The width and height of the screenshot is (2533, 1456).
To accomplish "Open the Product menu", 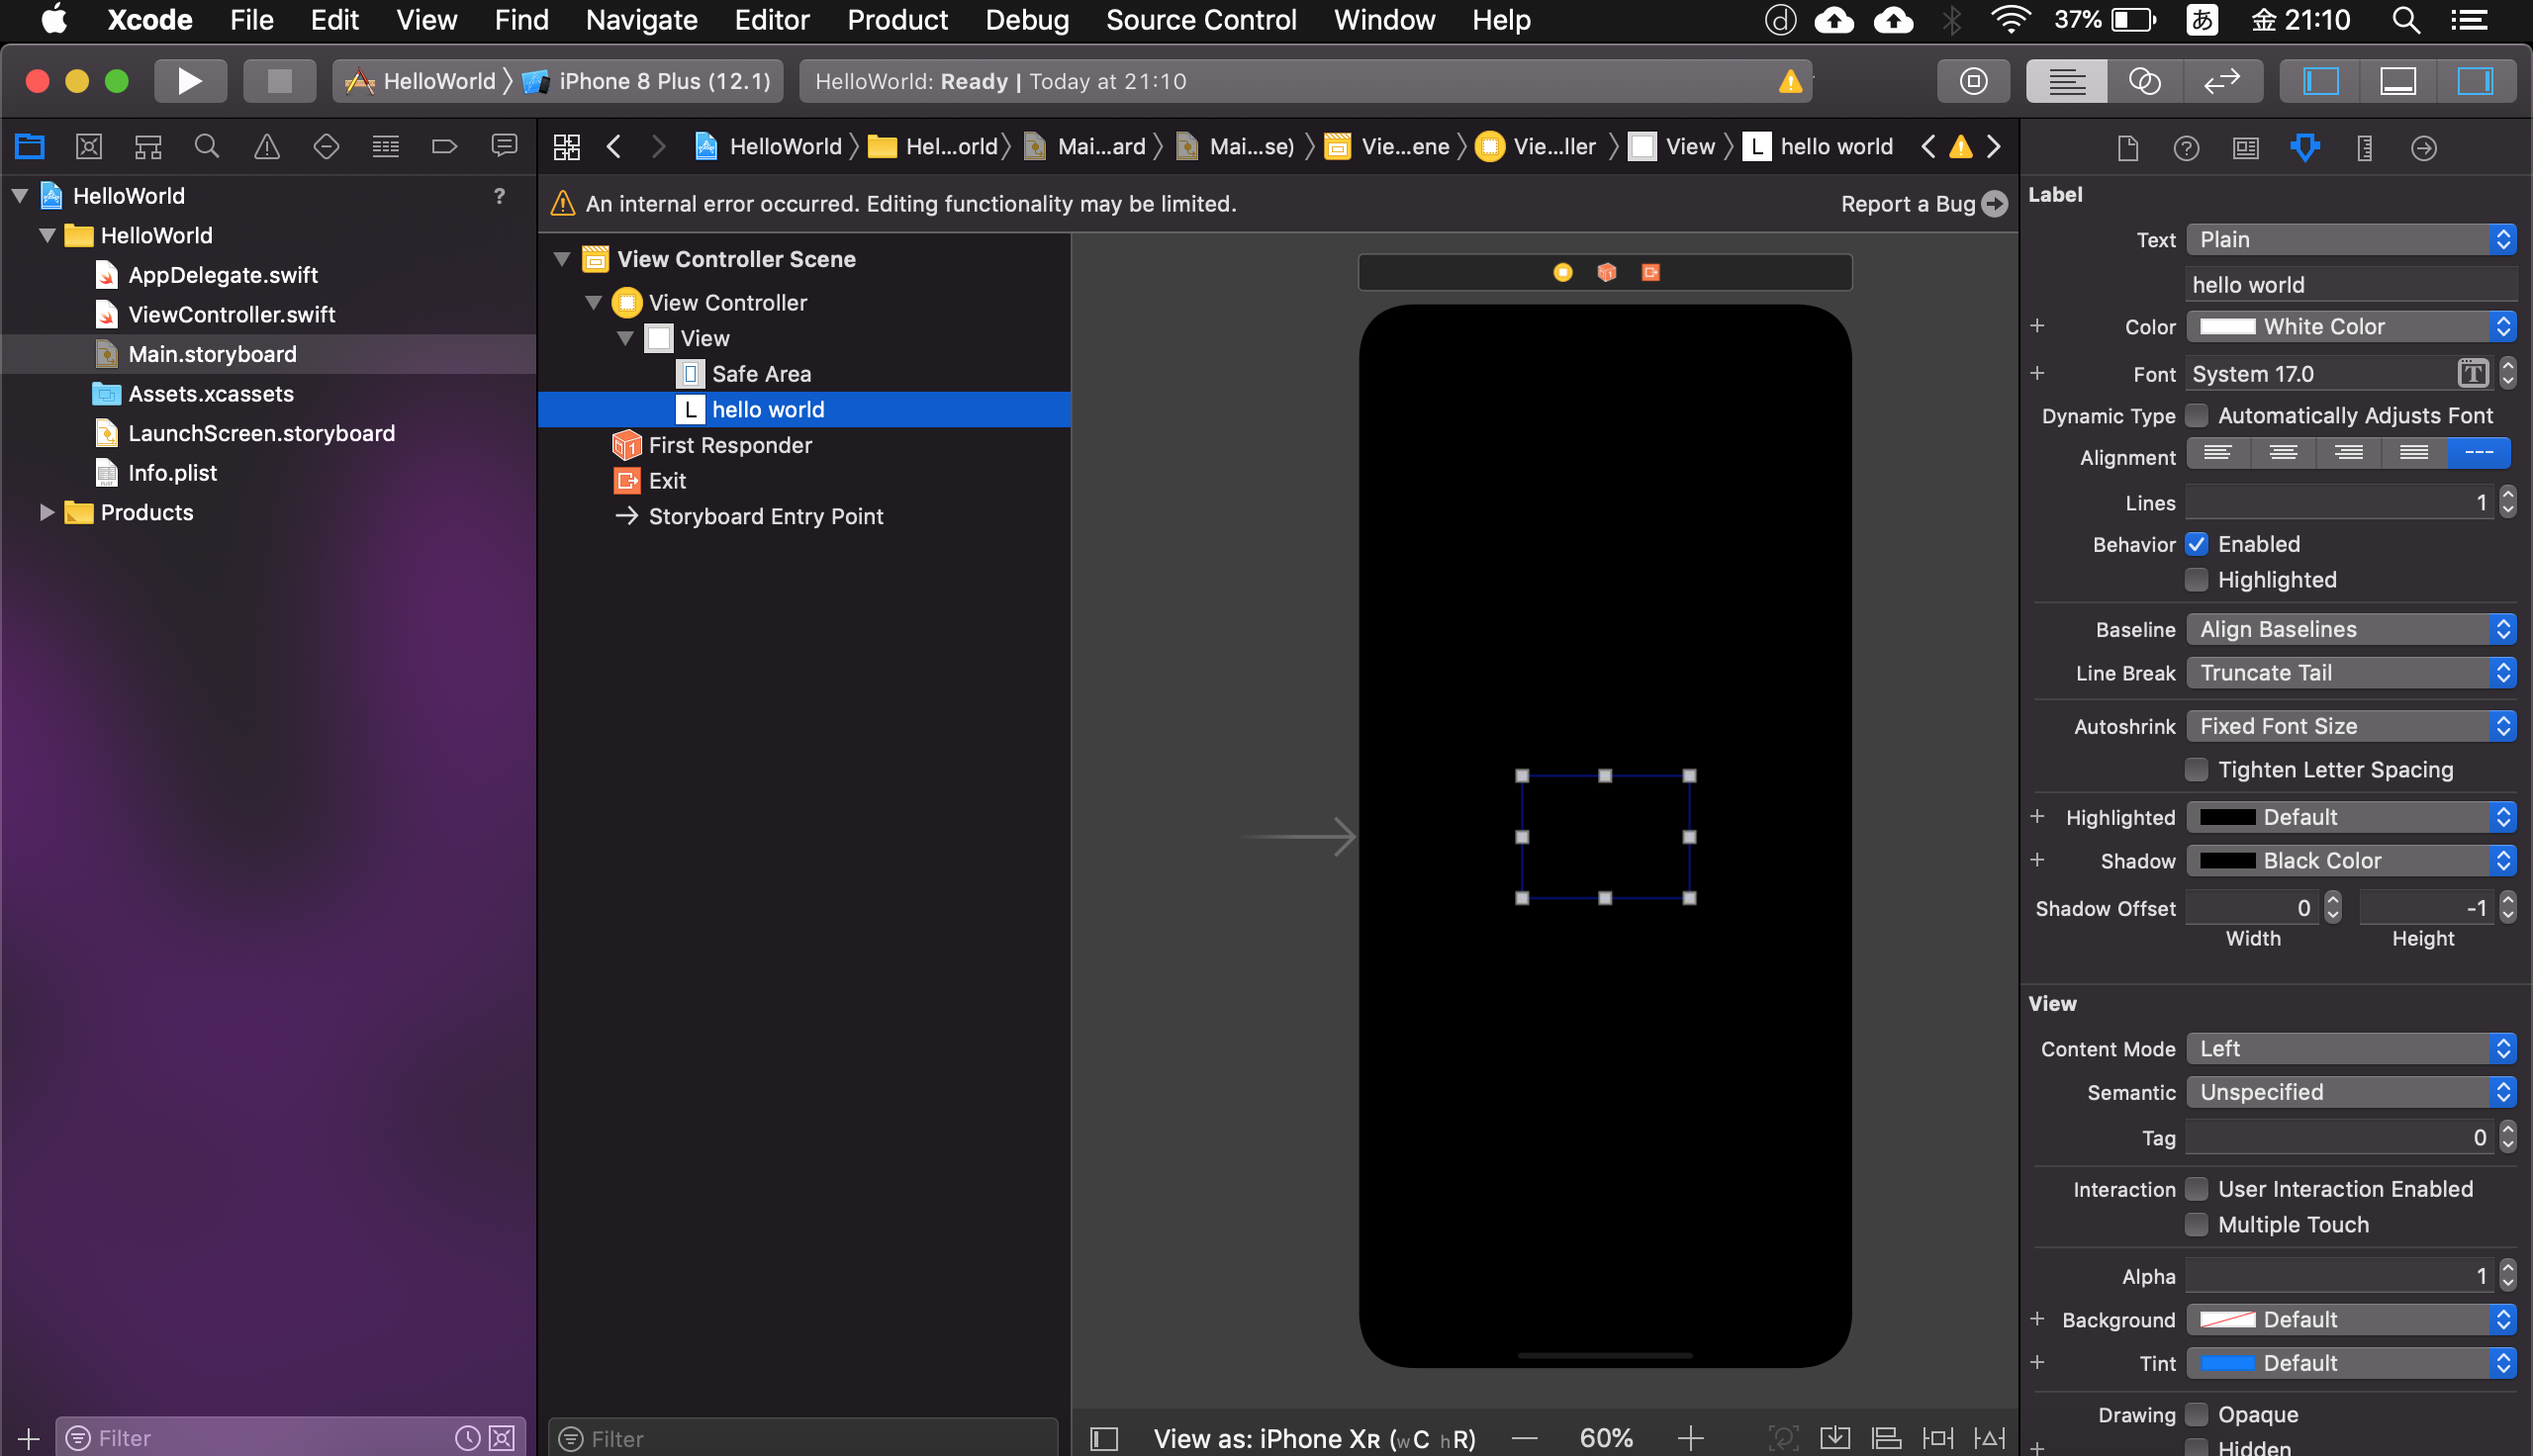I will point(896,20).
